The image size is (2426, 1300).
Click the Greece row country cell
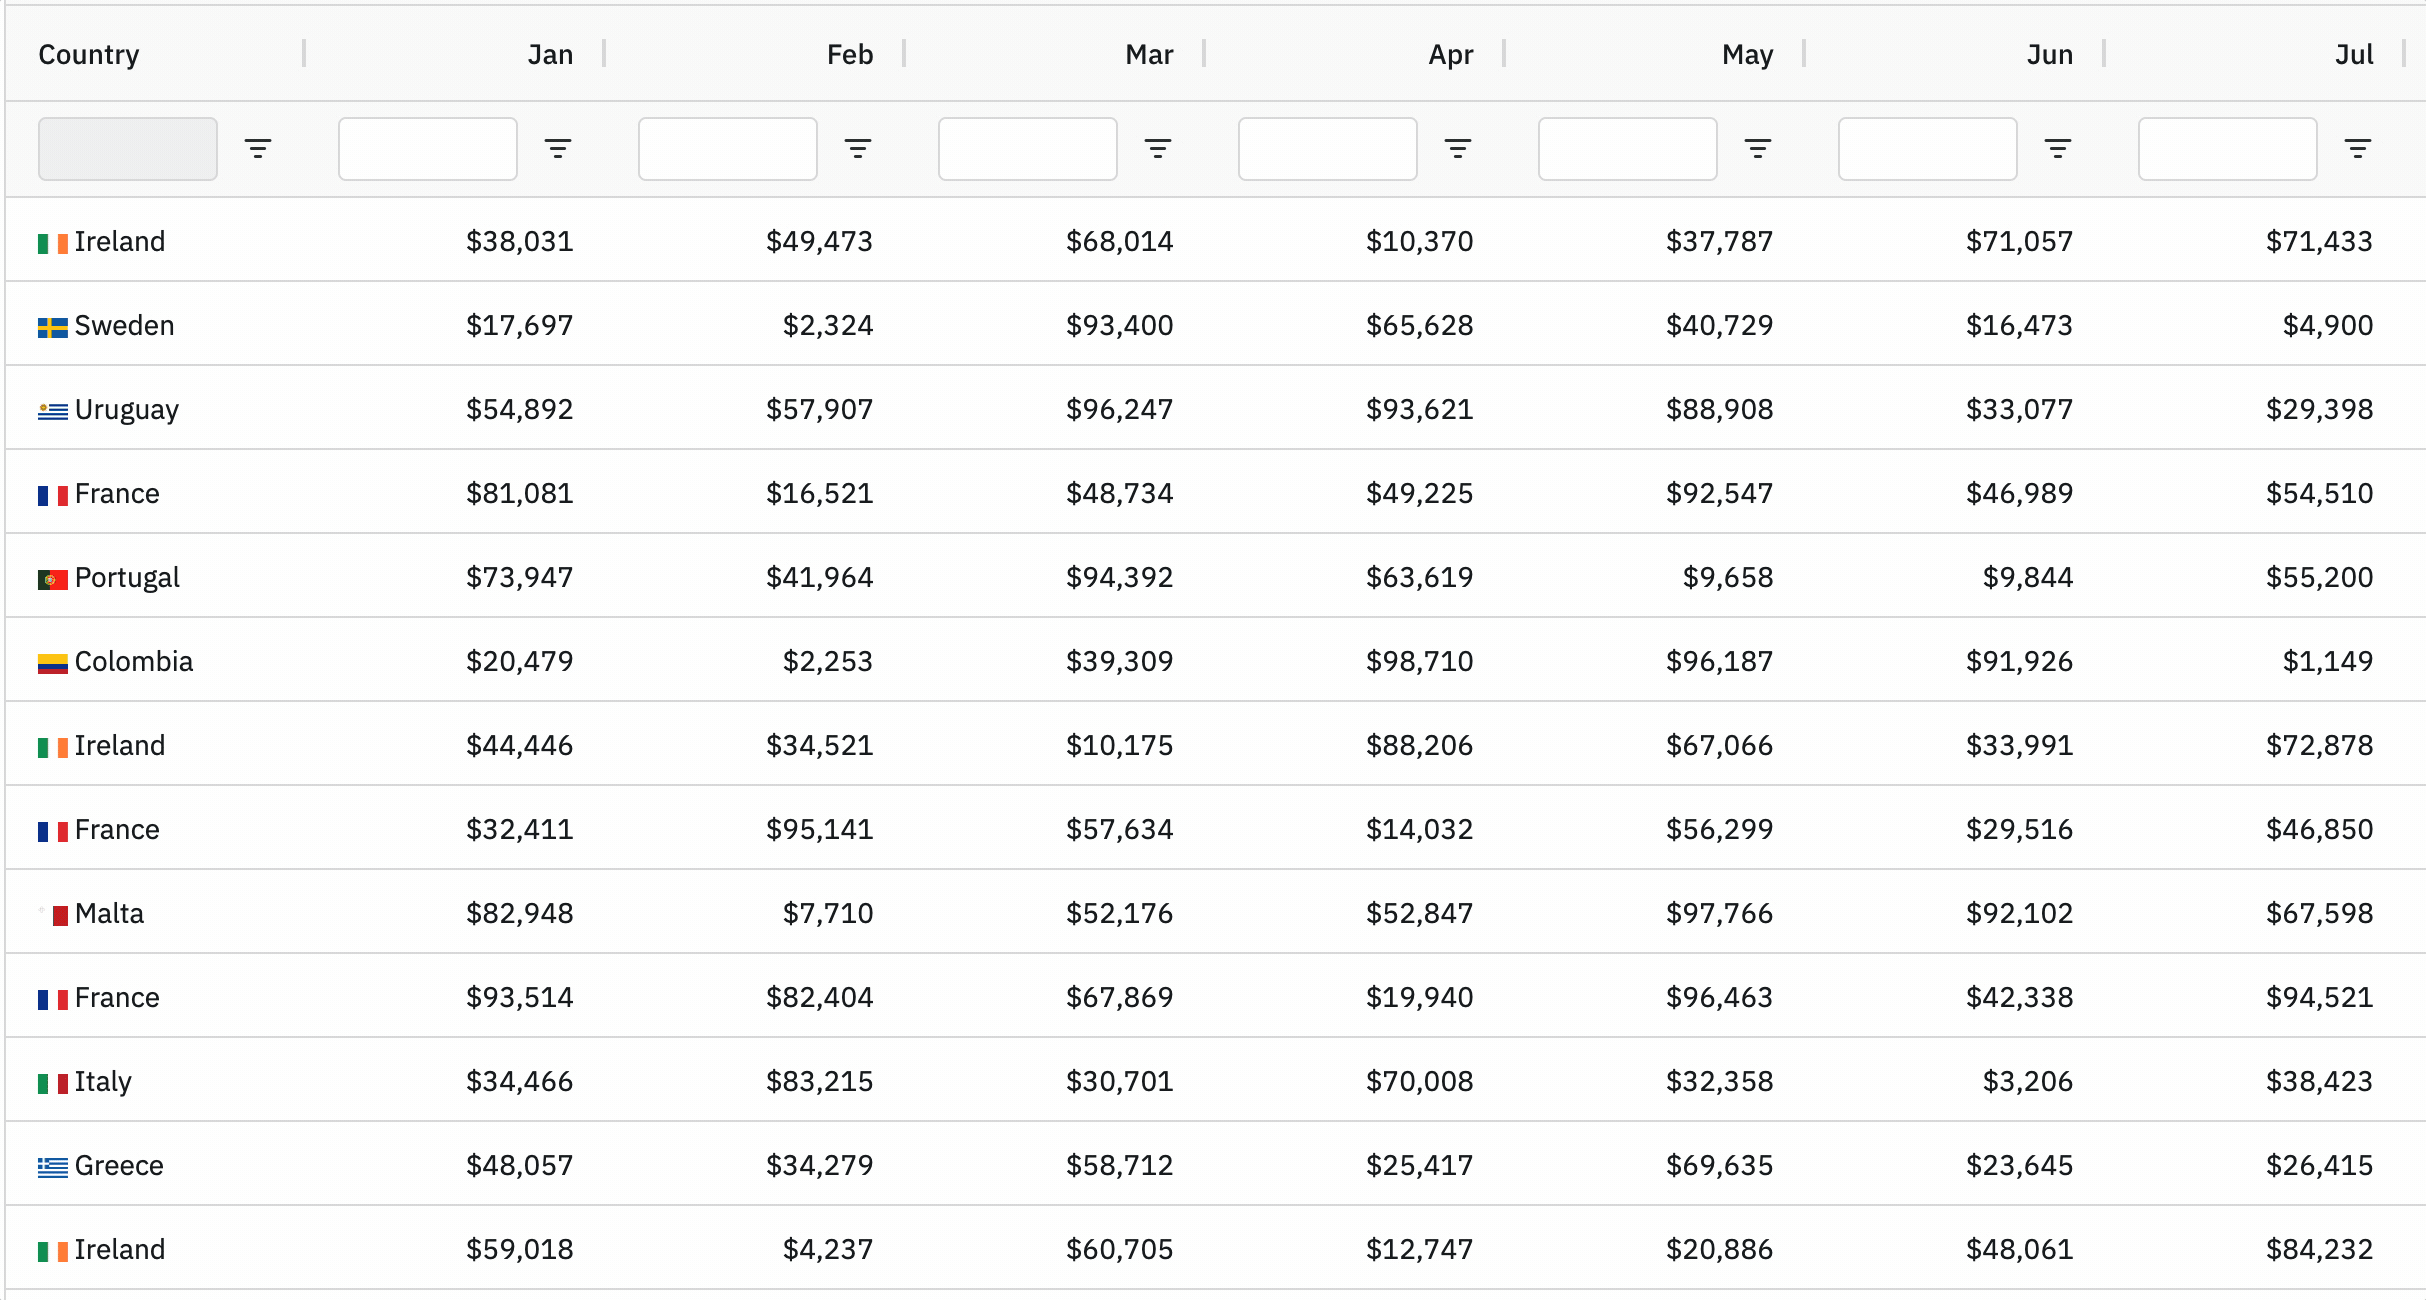tap(119, 1165)
